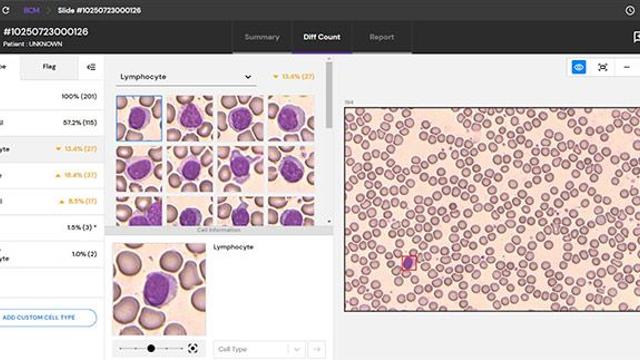Click the arrow button next to Cell Type
640x360 pixels.
[x=317, y=349]
